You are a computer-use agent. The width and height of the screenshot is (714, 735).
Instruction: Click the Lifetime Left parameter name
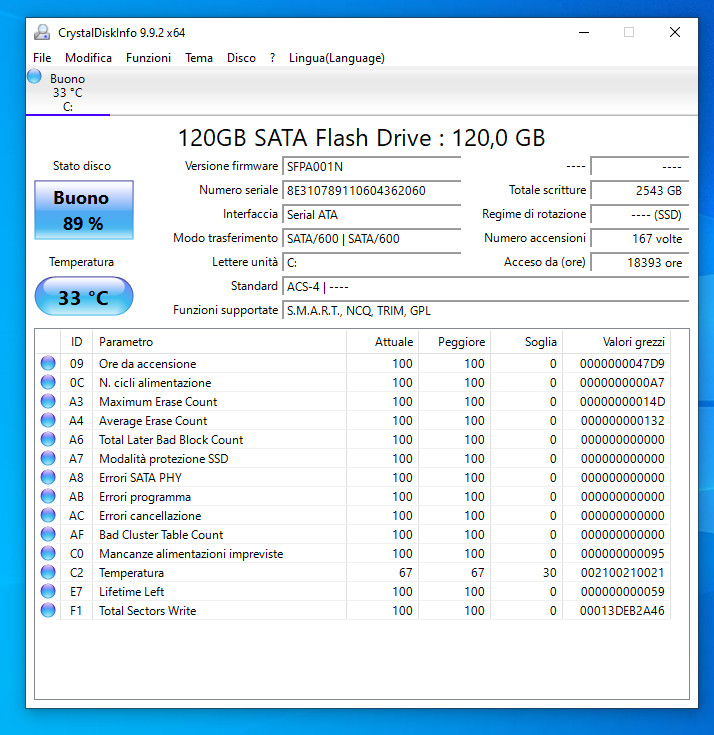131,592
